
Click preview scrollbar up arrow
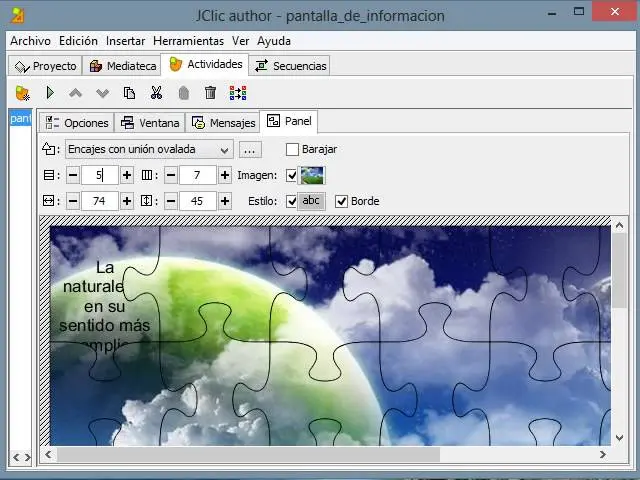(x=620, y=225)
